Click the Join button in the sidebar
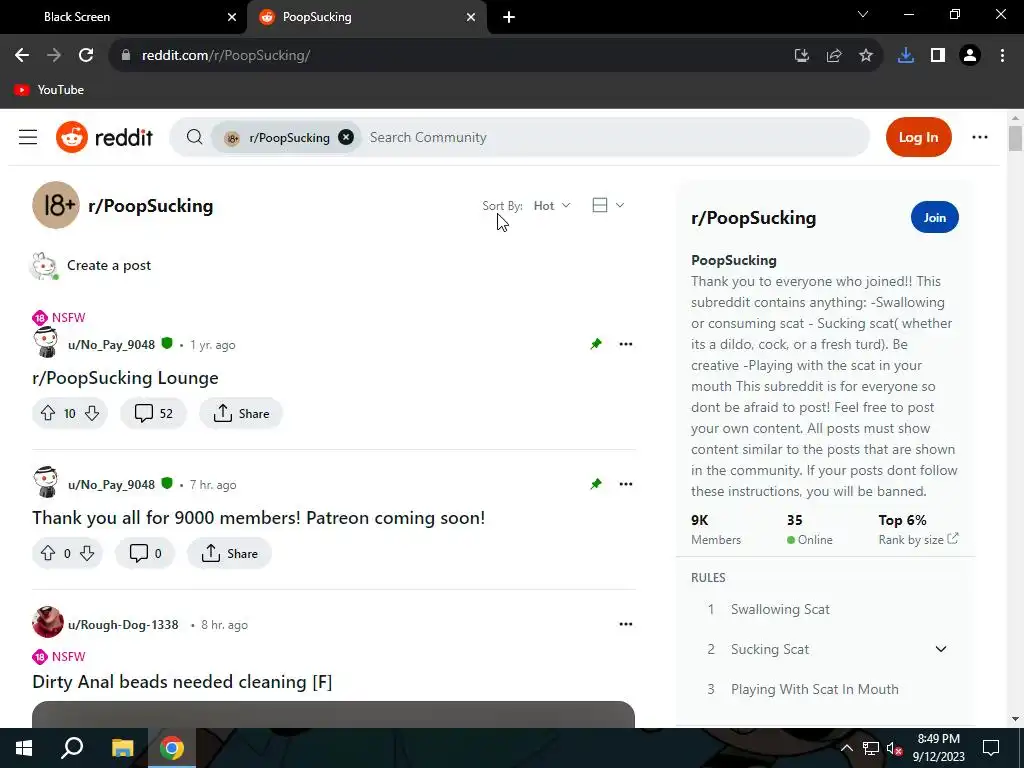This screenshot has width=1024, height=768. click(x=935, y=217)
